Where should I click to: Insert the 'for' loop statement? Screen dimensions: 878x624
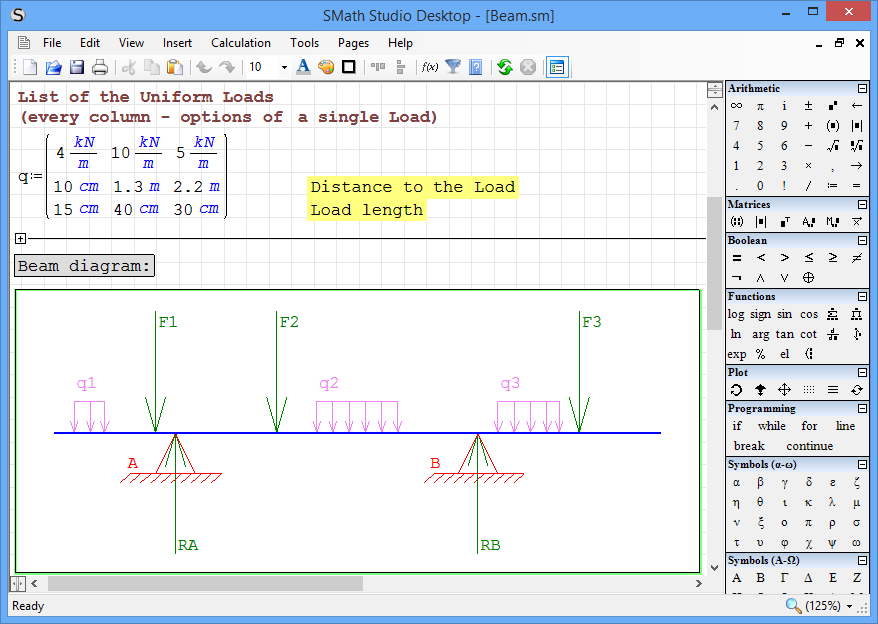809,426
